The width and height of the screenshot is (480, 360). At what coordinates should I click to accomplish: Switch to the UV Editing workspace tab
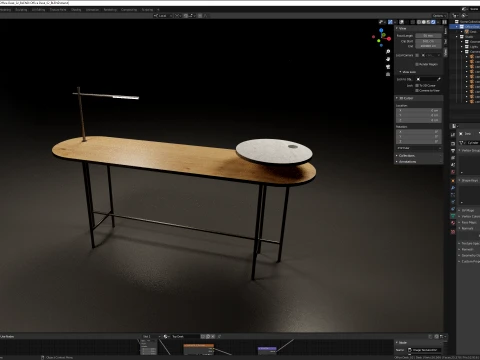click(38, 10)
